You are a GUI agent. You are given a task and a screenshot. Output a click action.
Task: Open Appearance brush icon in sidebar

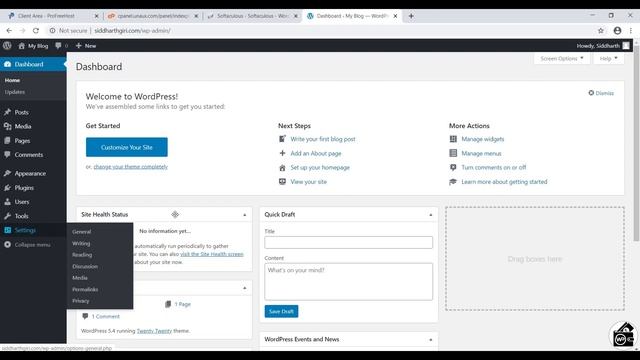(x=7, y=173)
